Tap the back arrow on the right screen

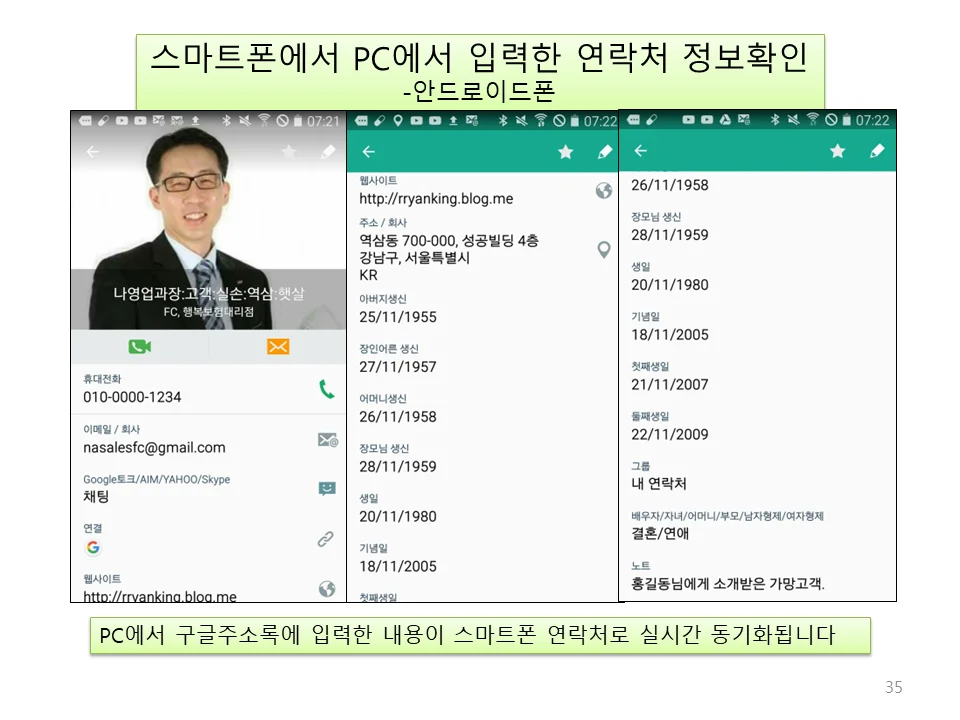coord(641,150)
